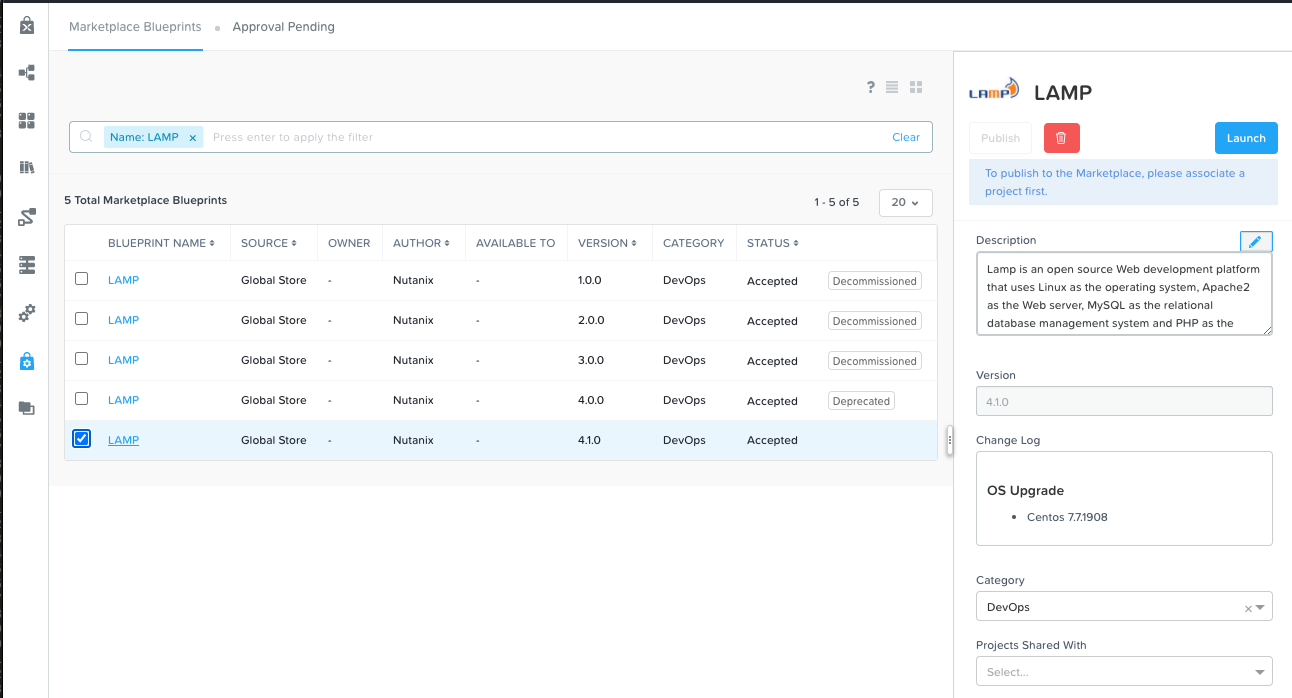Viewport: 1292px width, 698px height.
Task: Open the Runbooks flow sidebar icon
Action: click(x=27, y=217)
